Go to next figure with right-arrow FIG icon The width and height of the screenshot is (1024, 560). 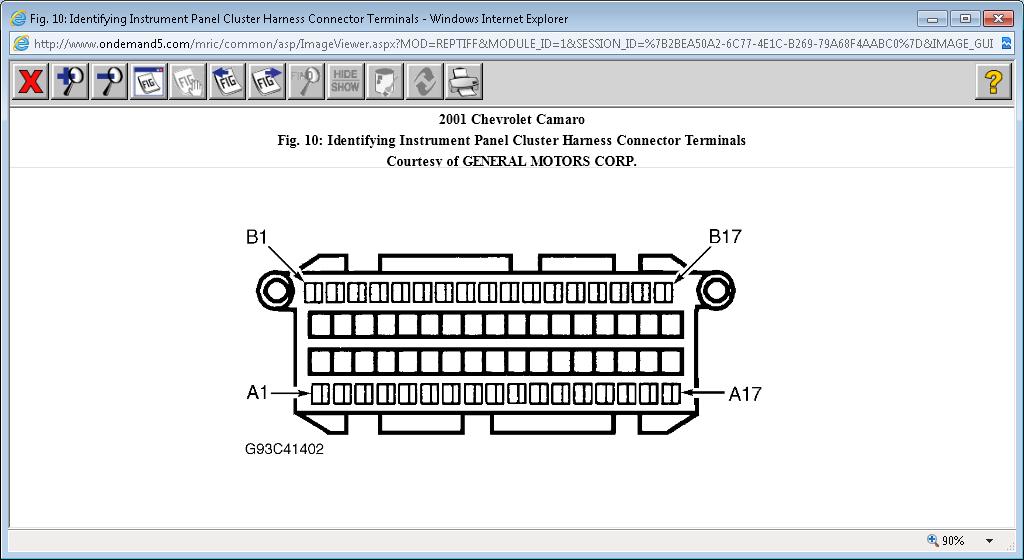point(266,82)
